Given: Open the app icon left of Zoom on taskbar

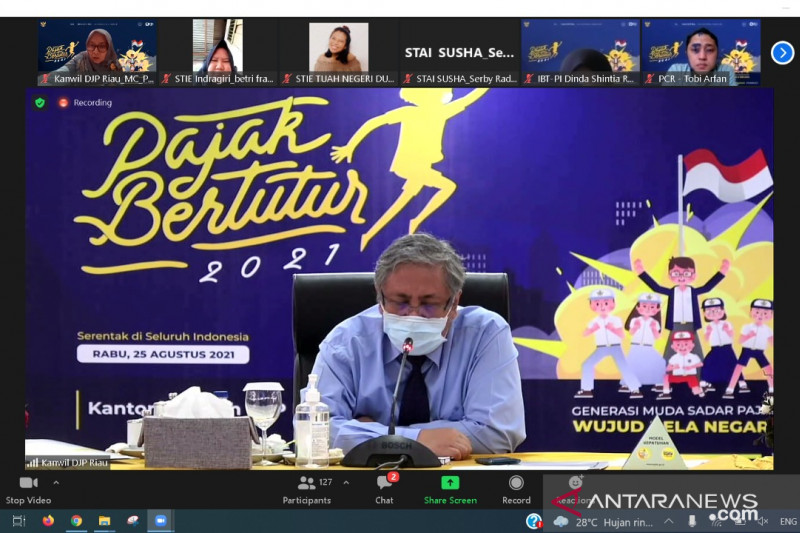Looking at the screenshot, I should click(x=133, y=521).
